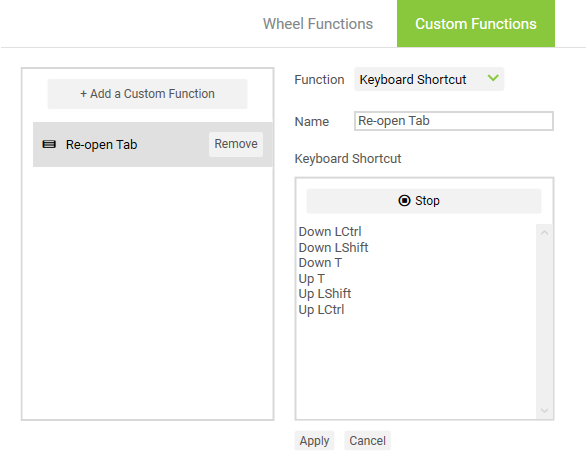586x461 pixels.
Task: Click the keystroke list scrollbar track
Action: pyautogui.click(x=545, y=322)
